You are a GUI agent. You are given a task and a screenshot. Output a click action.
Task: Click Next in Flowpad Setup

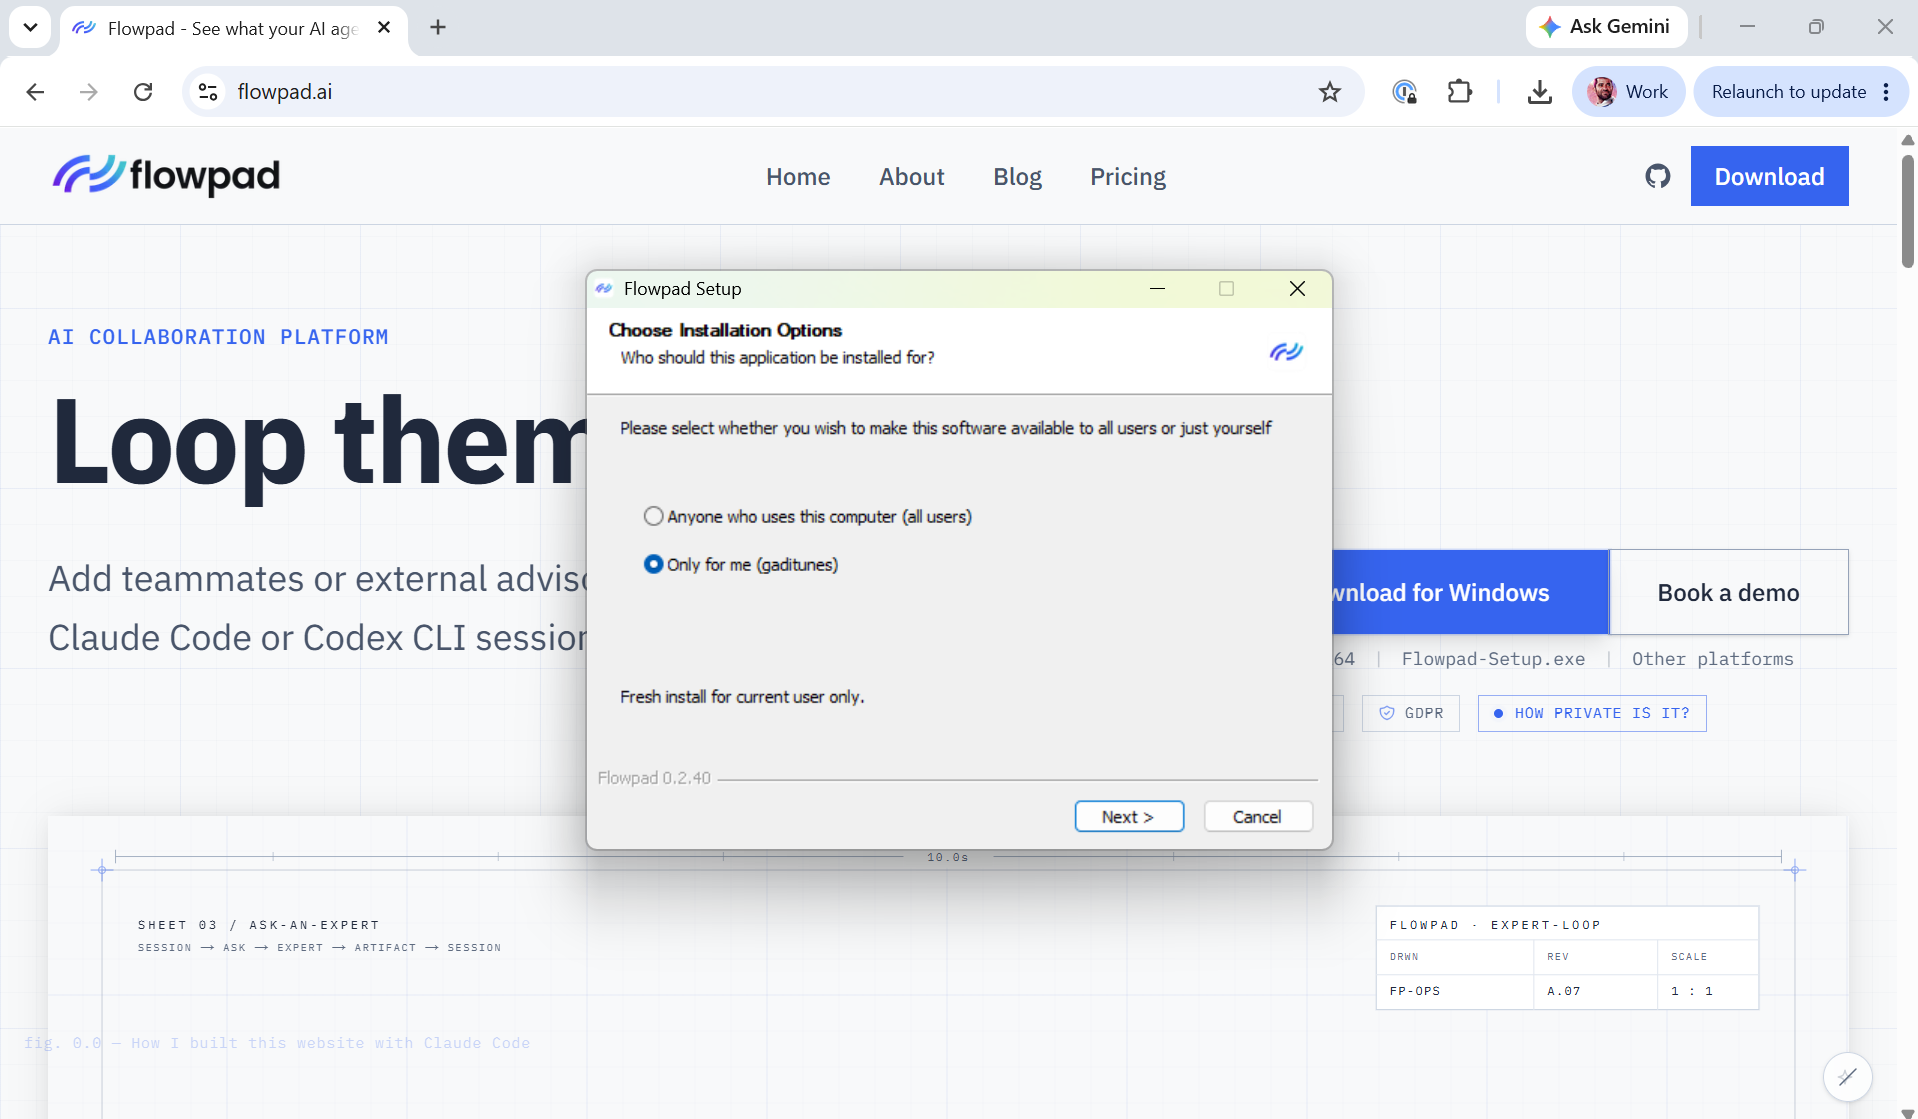pyautogui.click(x=1129, y=816)
